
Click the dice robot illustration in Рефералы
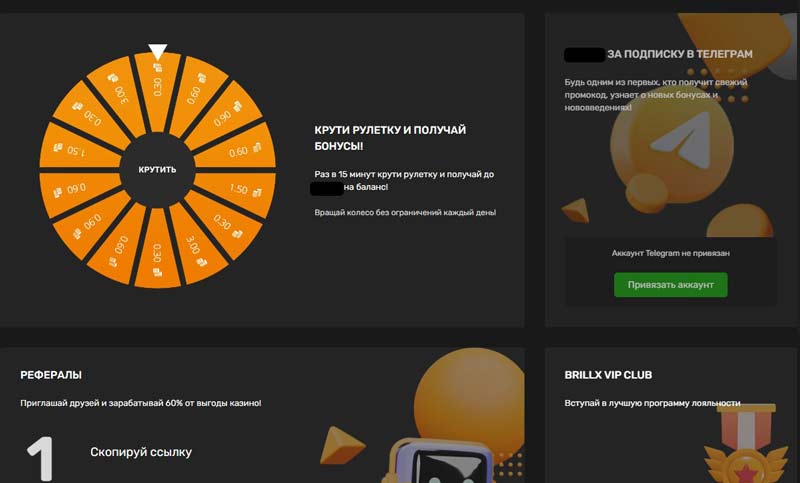(438, 462)
